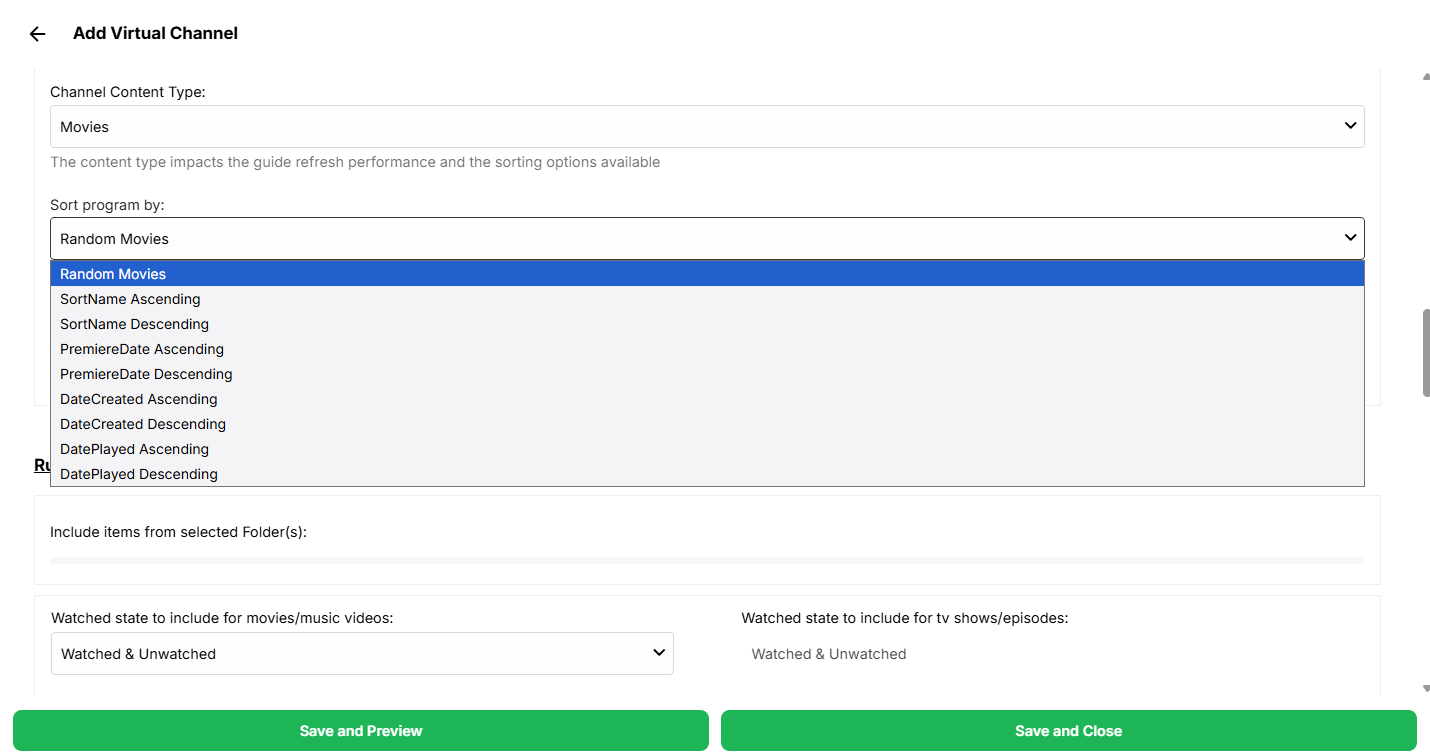The height and width of the screenshot is (756, 1430).
Task: Open the Channel Content Type dropdown
Action: (x=706, y=127)
